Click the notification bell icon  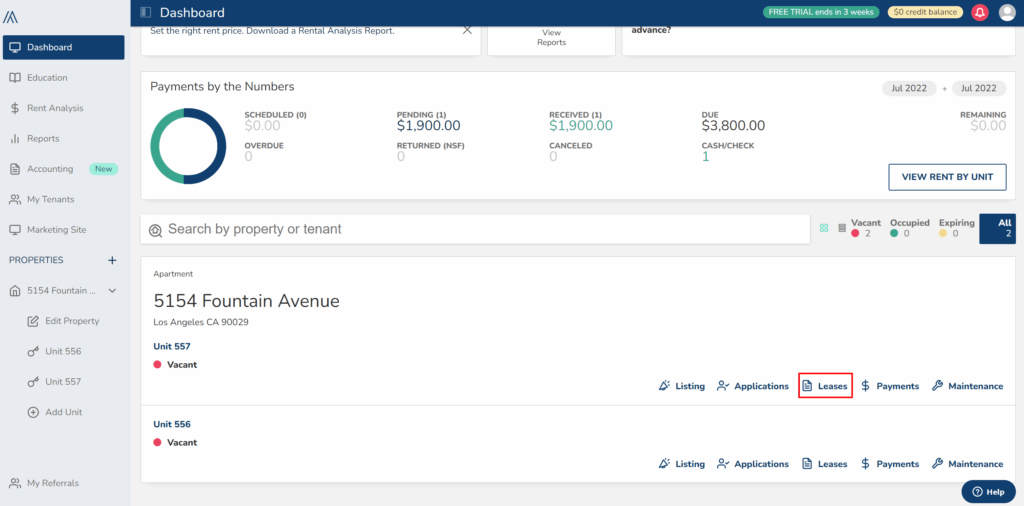[980, 12]
